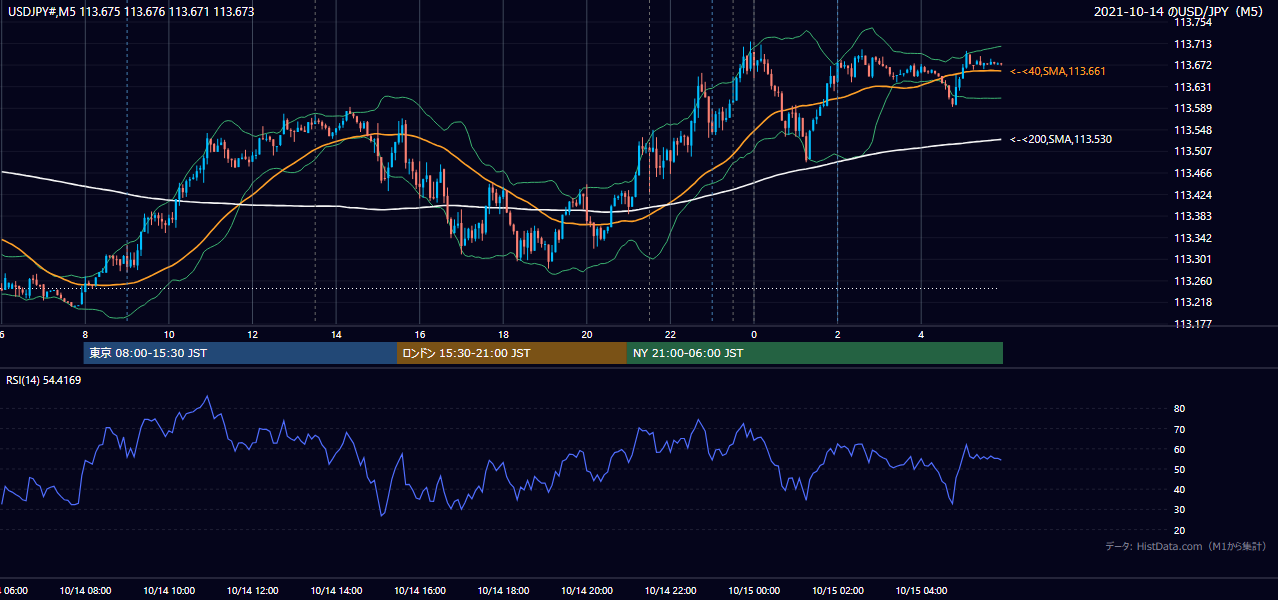Click the 10/14 22:00 date axis label
Image resolution: width=1278 pixels, height=600 pixels.
click(670, 590)
